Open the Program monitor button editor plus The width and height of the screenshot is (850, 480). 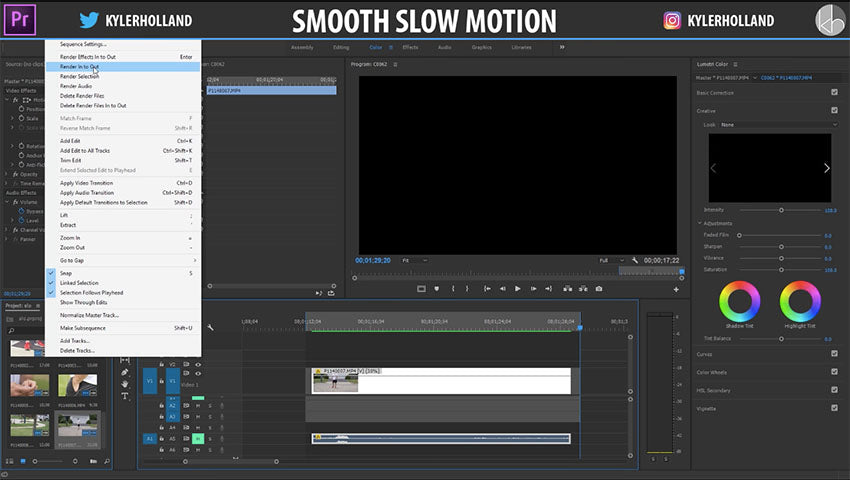click(x=676, y=290)
